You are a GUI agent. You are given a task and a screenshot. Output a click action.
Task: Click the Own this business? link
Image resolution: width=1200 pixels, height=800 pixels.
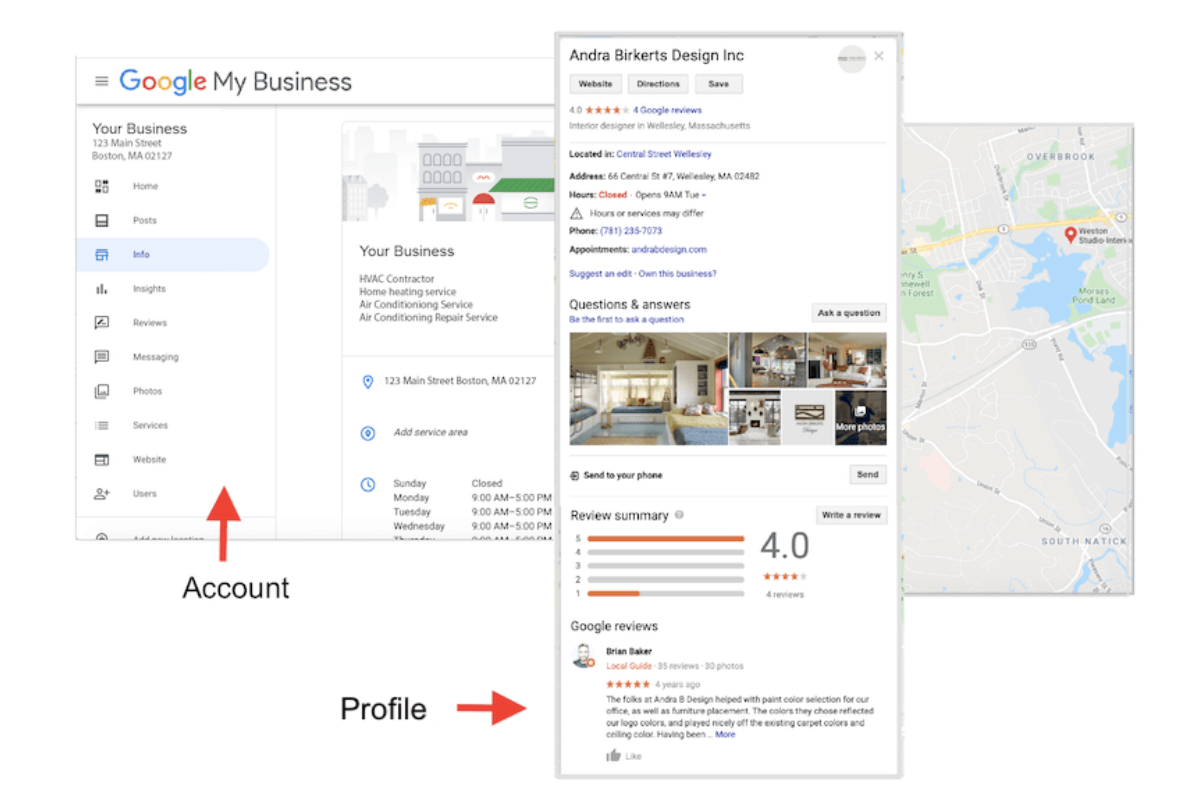pyautogui.click(x=677, y=273)
